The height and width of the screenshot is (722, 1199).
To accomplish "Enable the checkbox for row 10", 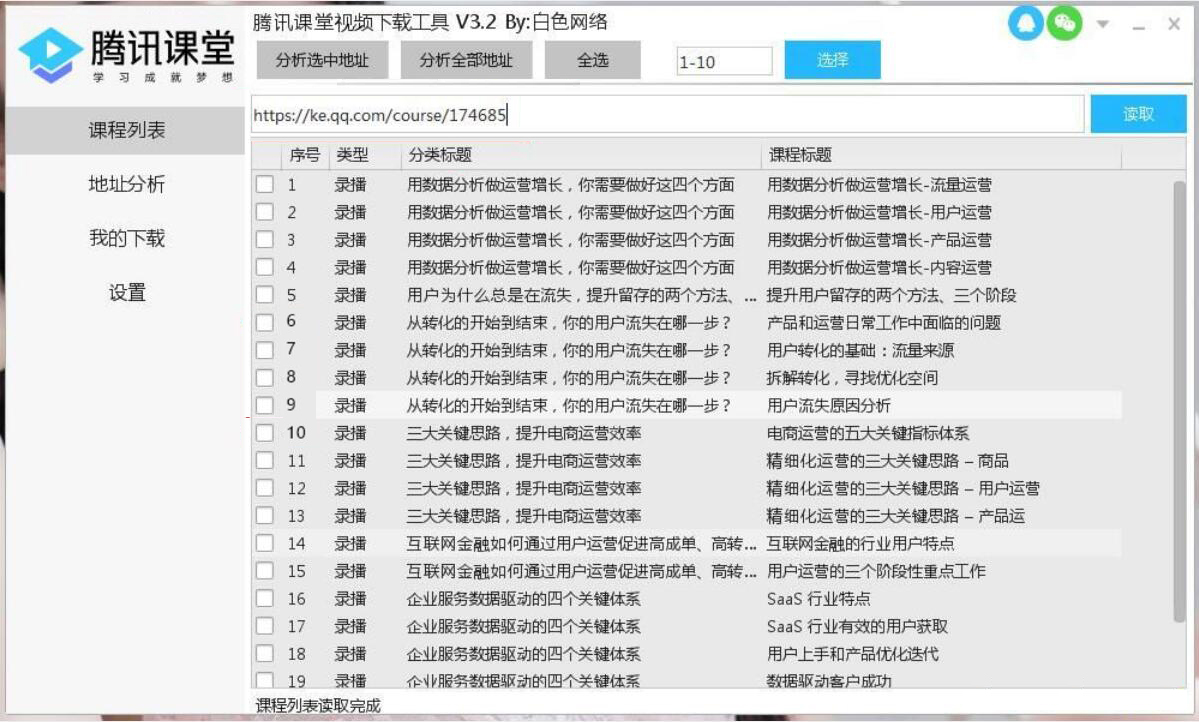I will pos(265,433).
